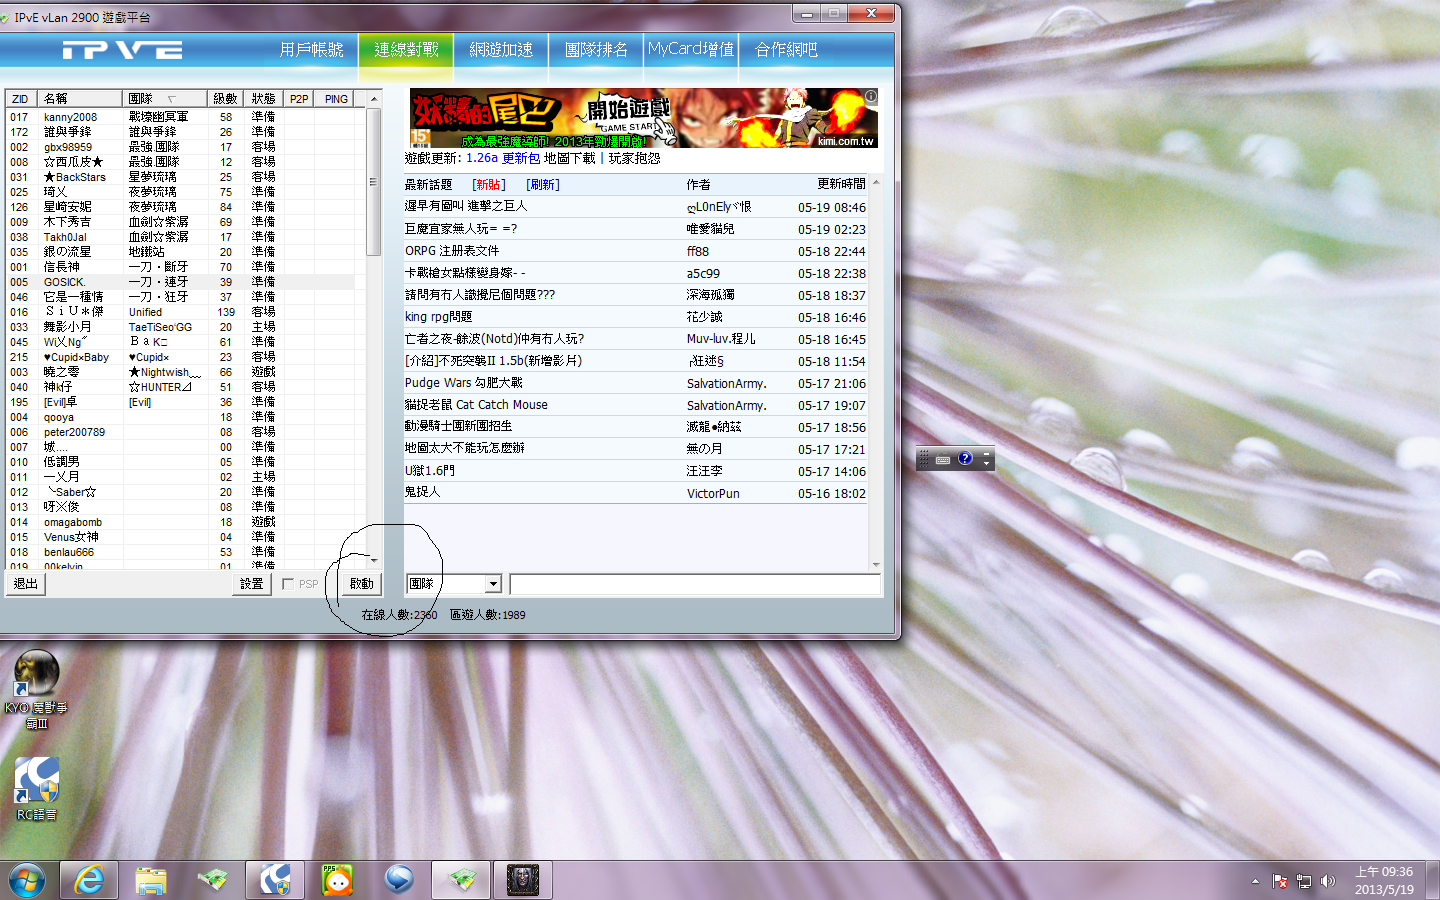Screen dimensions: 1440x900
Task: Open KYO 屠野爭霸III desktop shortcut
Action: [x=36, y=690]
